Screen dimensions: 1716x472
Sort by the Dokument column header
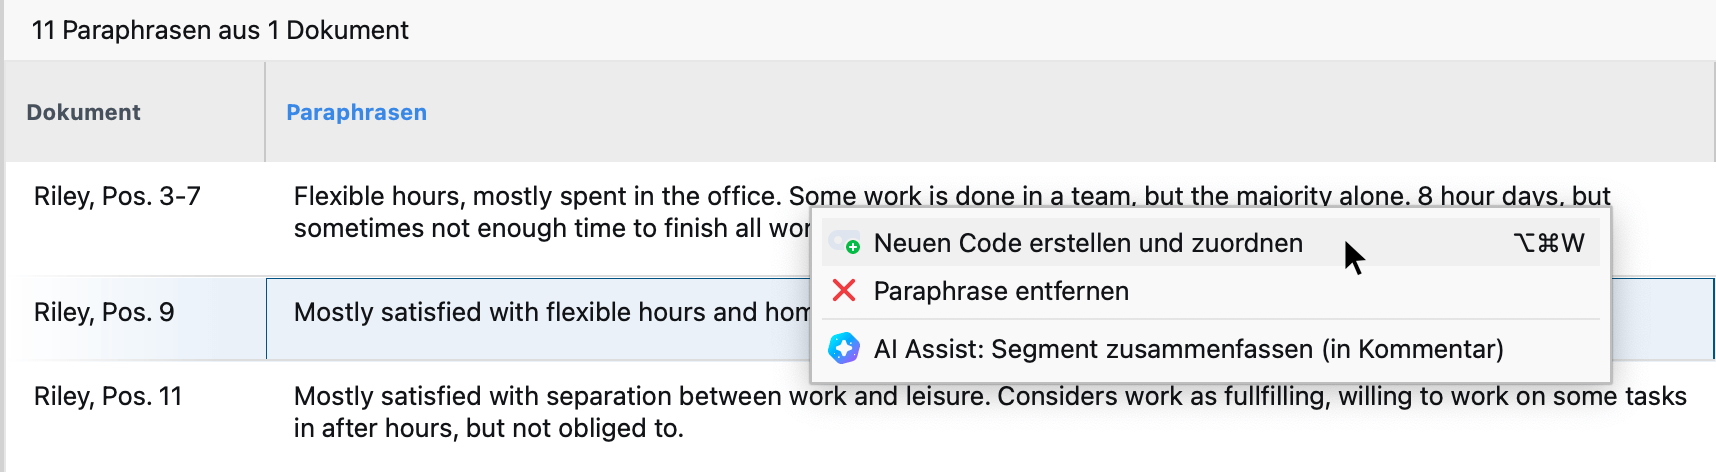pos(84,112)
